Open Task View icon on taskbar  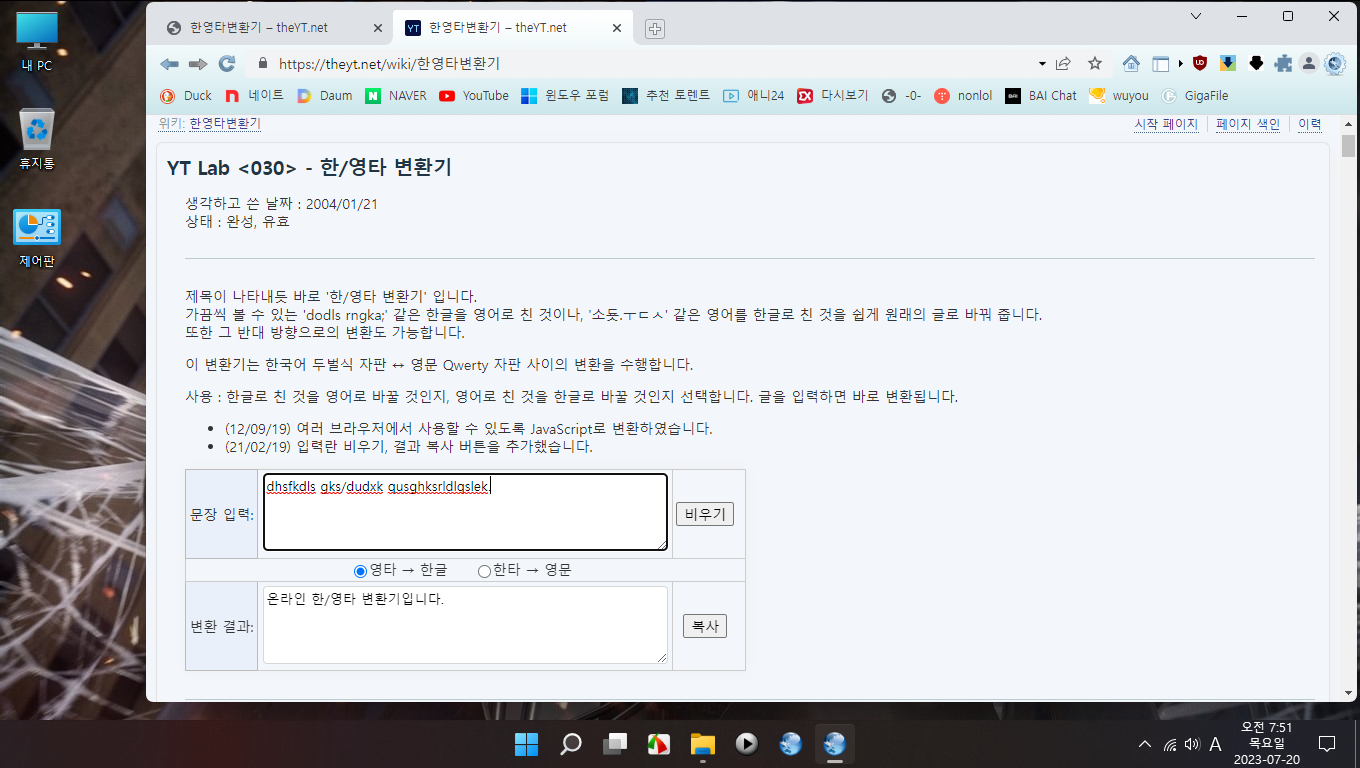[615, 744]
